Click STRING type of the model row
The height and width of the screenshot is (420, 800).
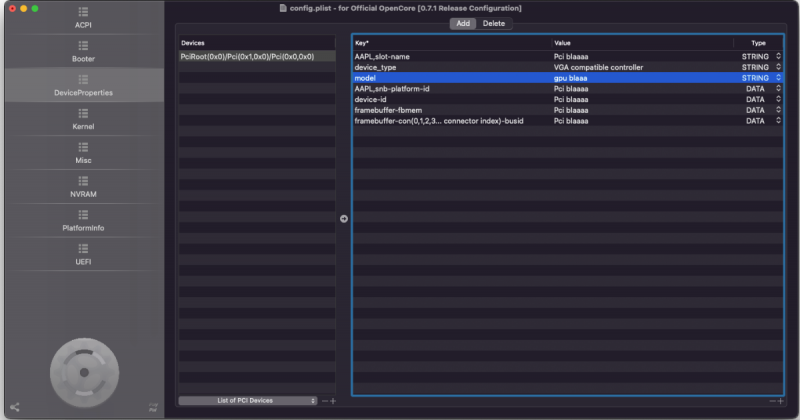point(755,78)
